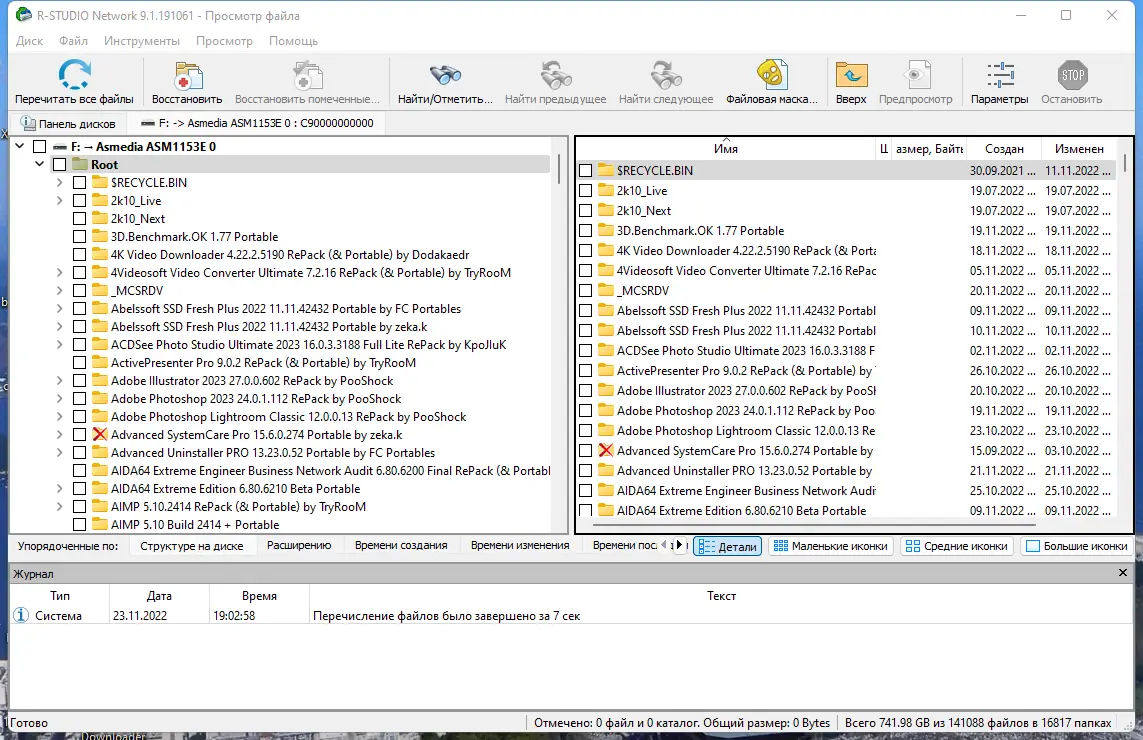Screen dimensions: 1143x740
Task: Click the R-Studio app logo in title bar
Action: pos(23,15)
